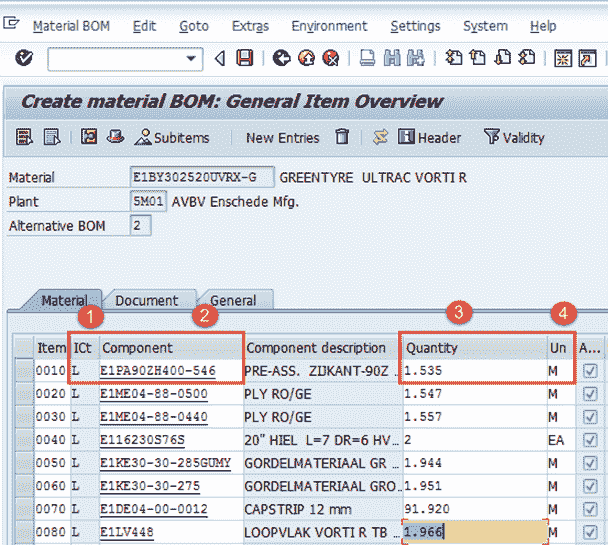Click the green checkmark Enter icon

[x=24, y=59]
